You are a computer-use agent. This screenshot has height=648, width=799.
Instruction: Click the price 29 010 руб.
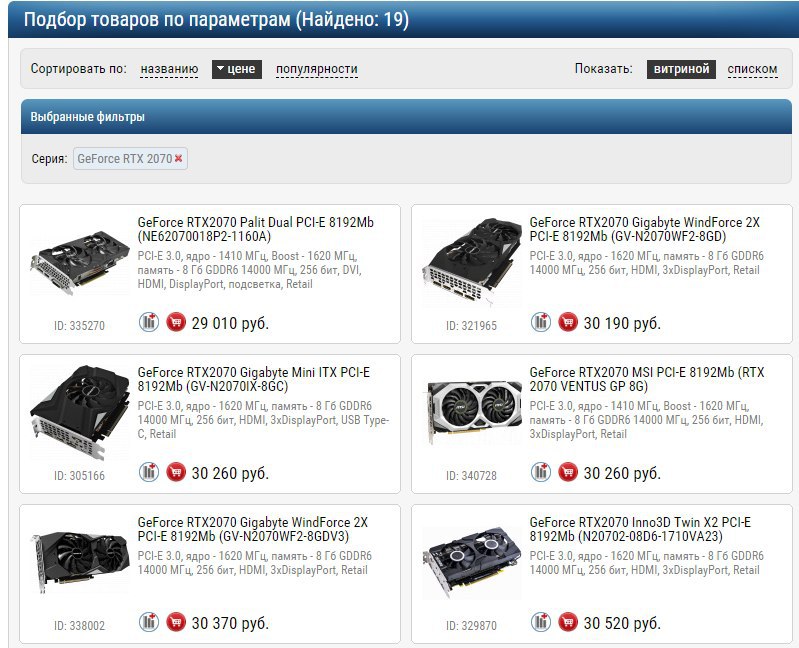(x=230, y=323)
